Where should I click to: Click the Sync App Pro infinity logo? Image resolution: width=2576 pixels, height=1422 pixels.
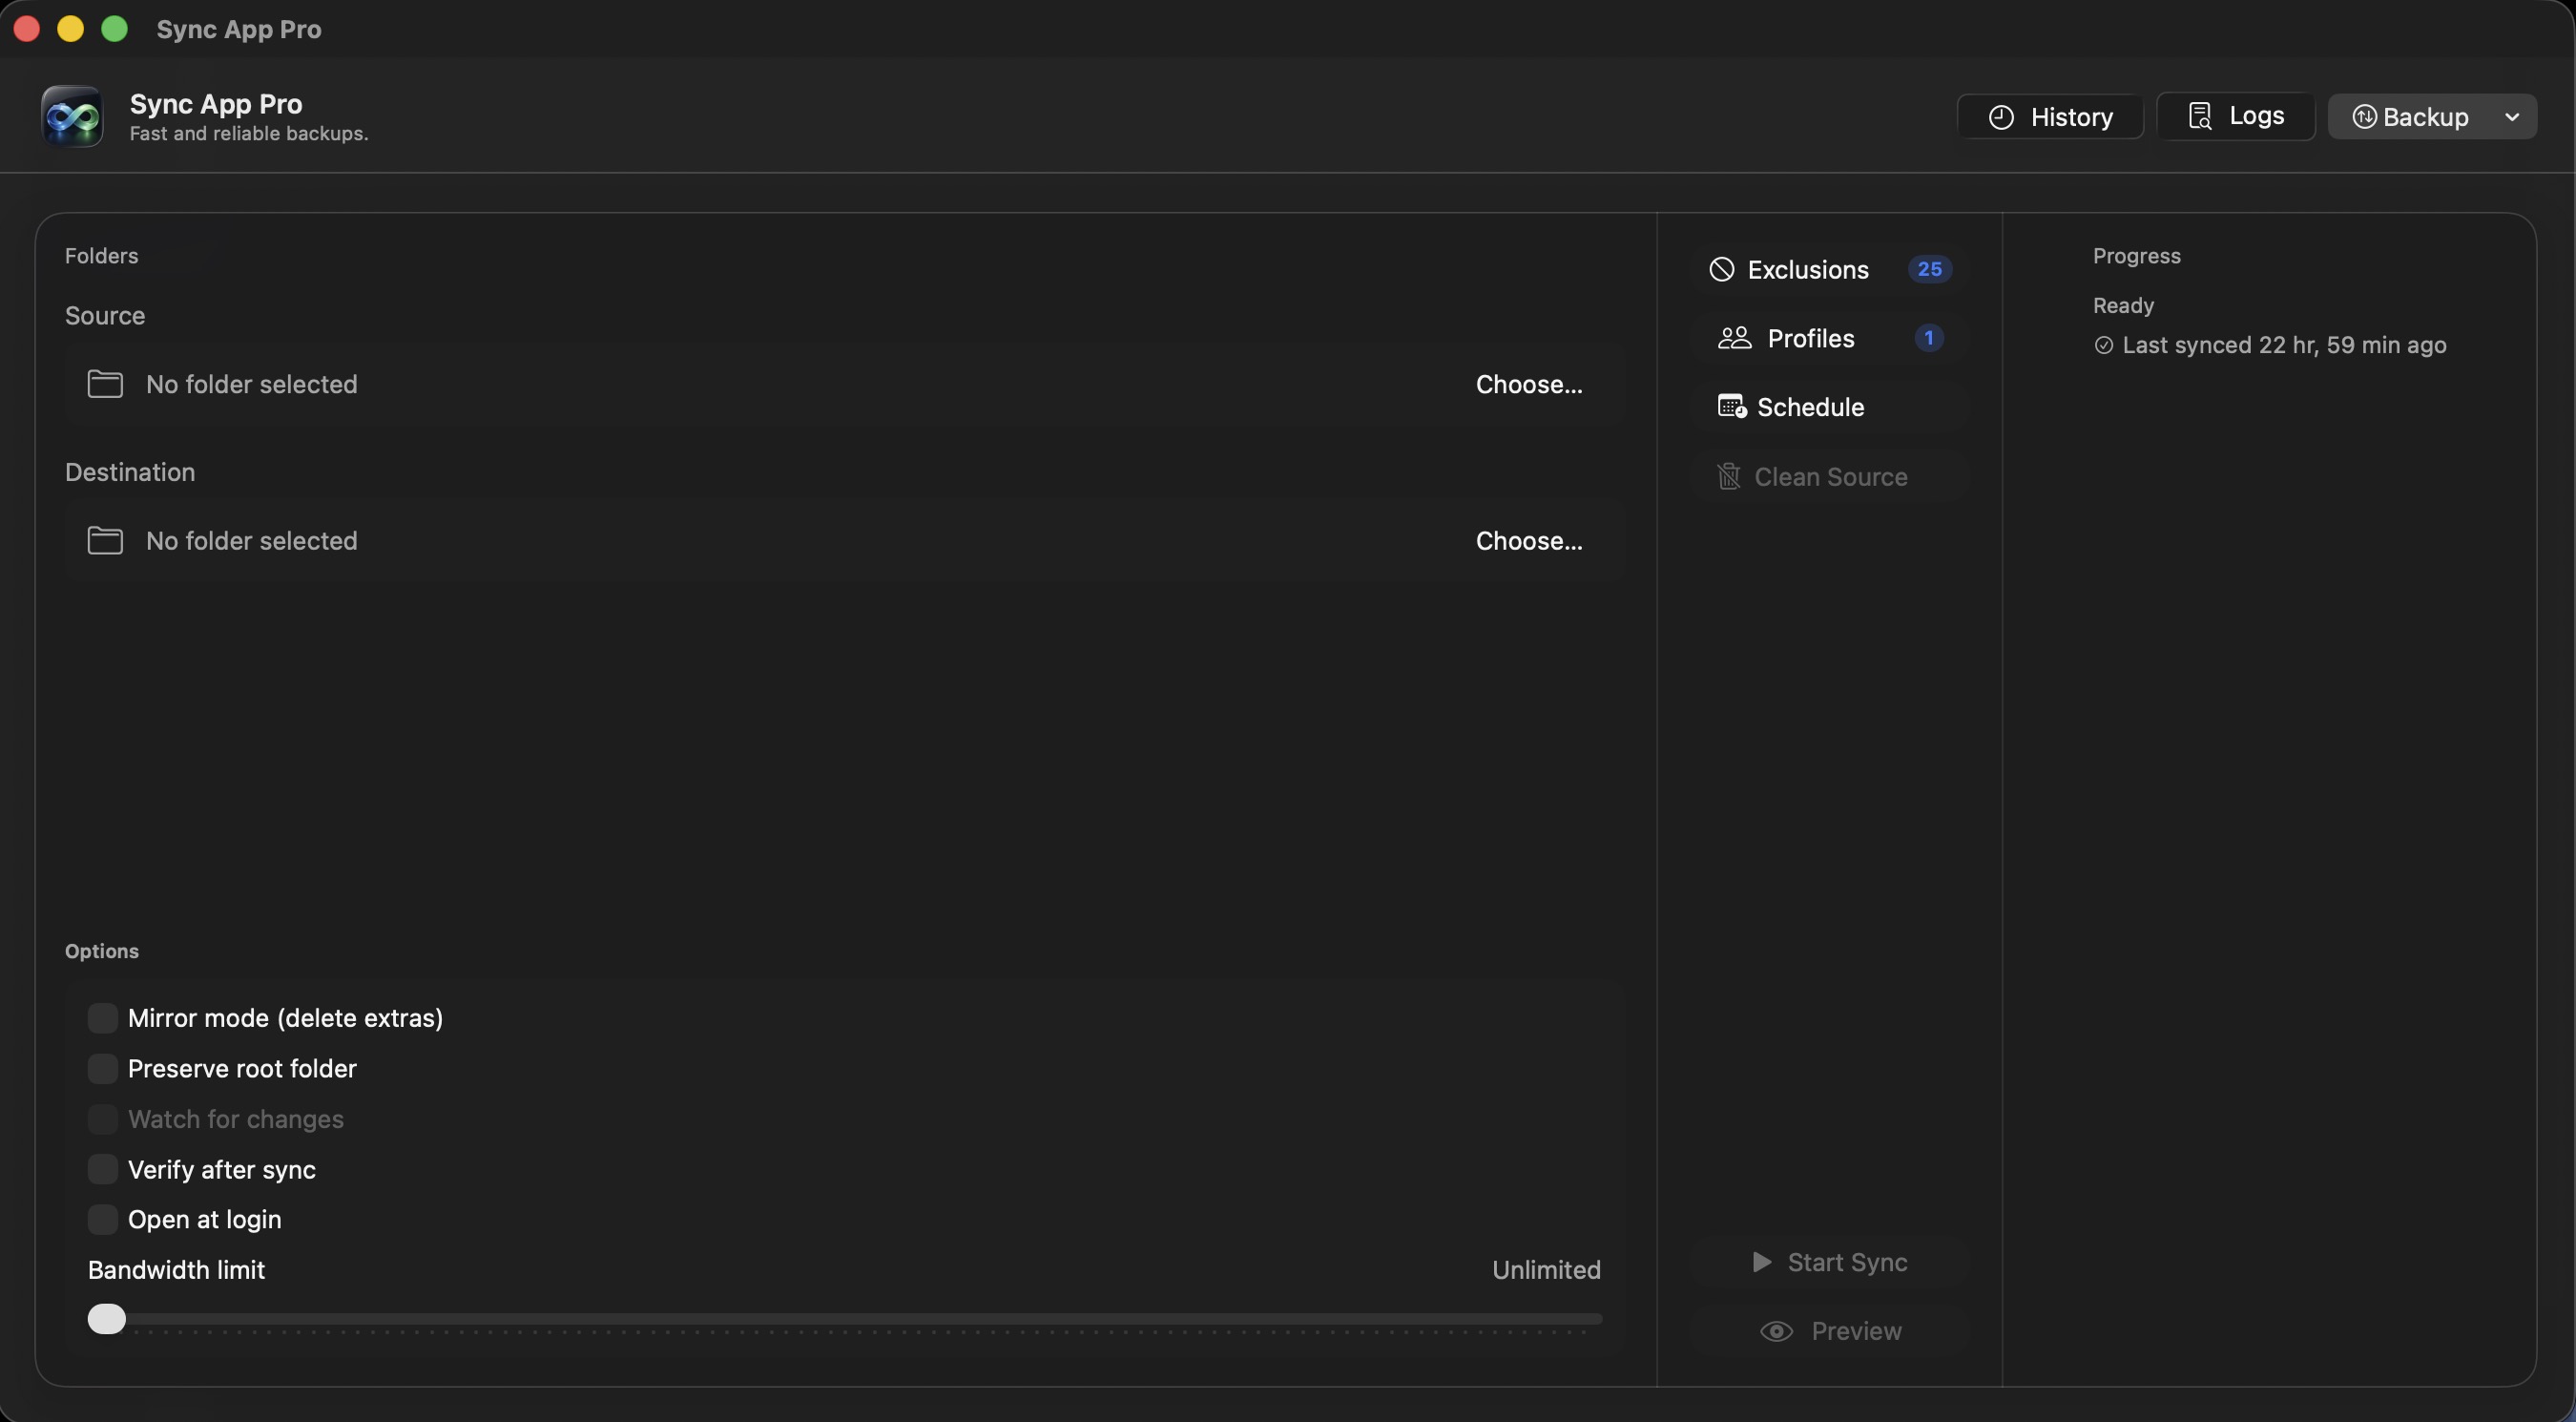point(72,116)
